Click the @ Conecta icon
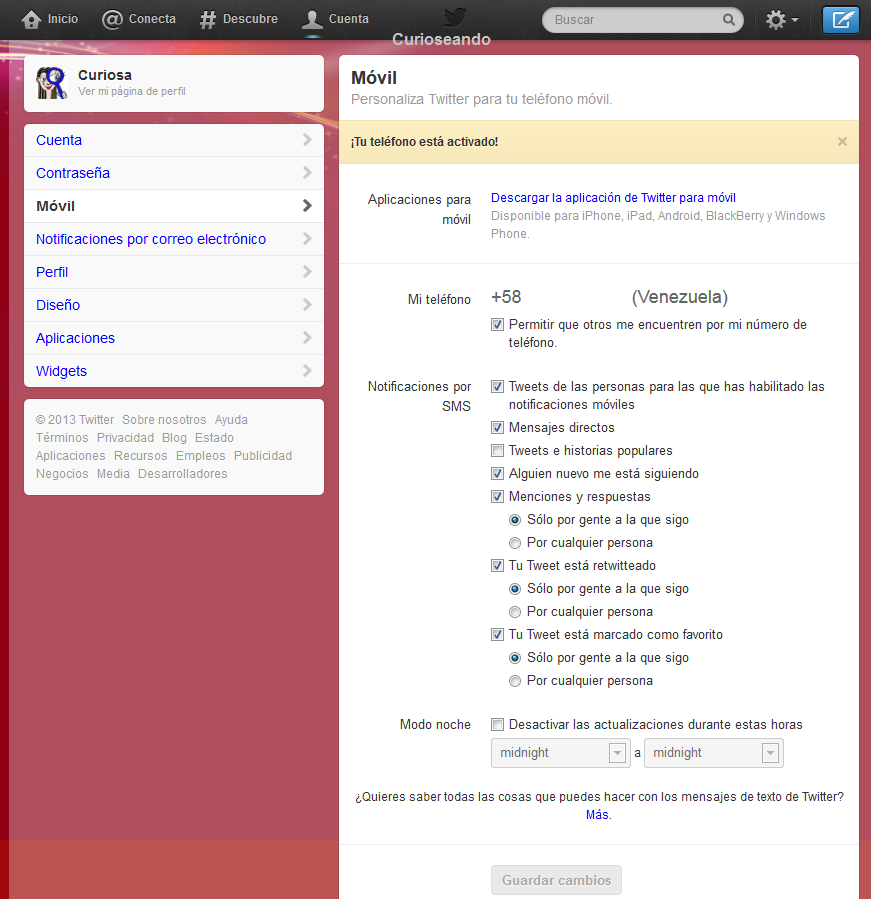This screenshot has height=899, width=871. pyautogui.click(x=112, y=19)
